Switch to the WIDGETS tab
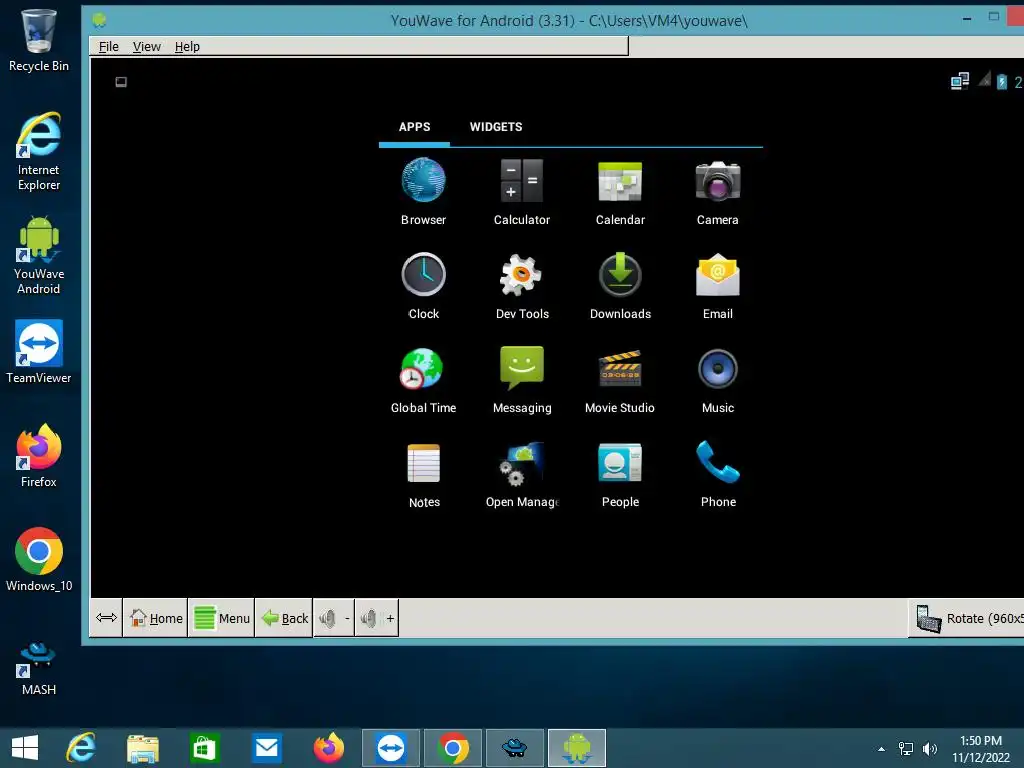 tap(496, 127)
